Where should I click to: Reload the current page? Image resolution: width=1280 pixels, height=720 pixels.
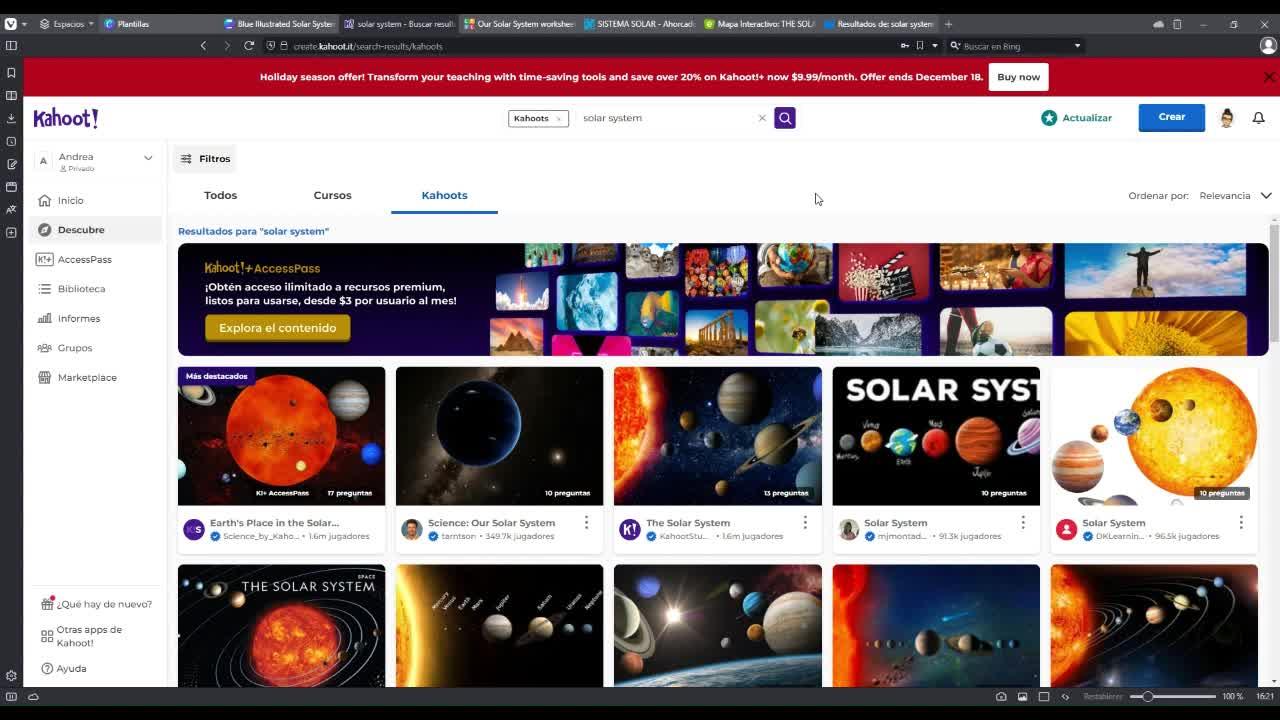pos(249,46)
